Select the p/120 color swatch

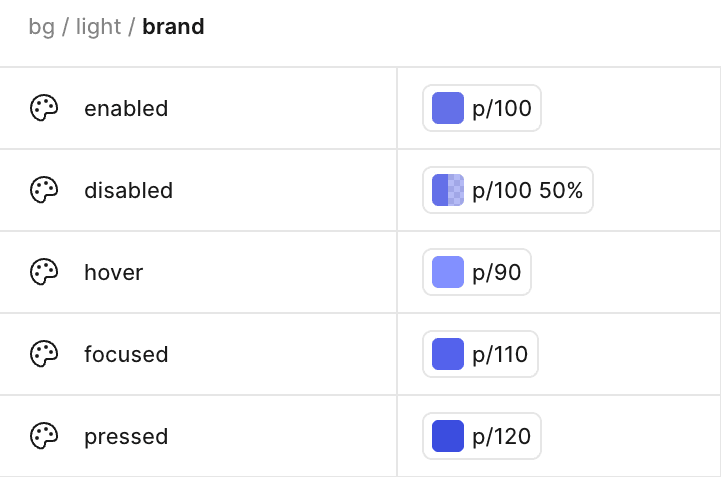point(448,436)
